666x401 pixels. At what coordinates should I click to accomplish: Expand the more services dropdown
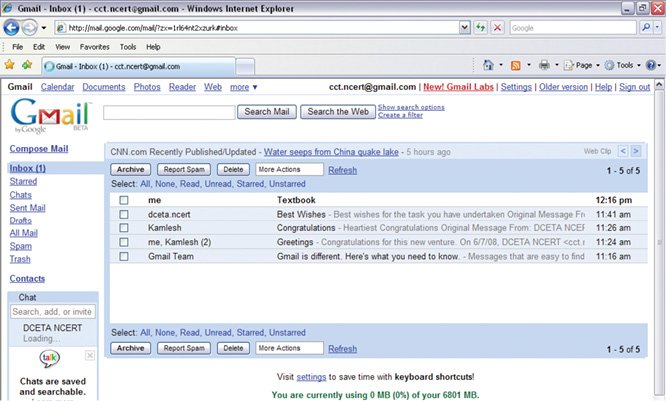(244, 87)
